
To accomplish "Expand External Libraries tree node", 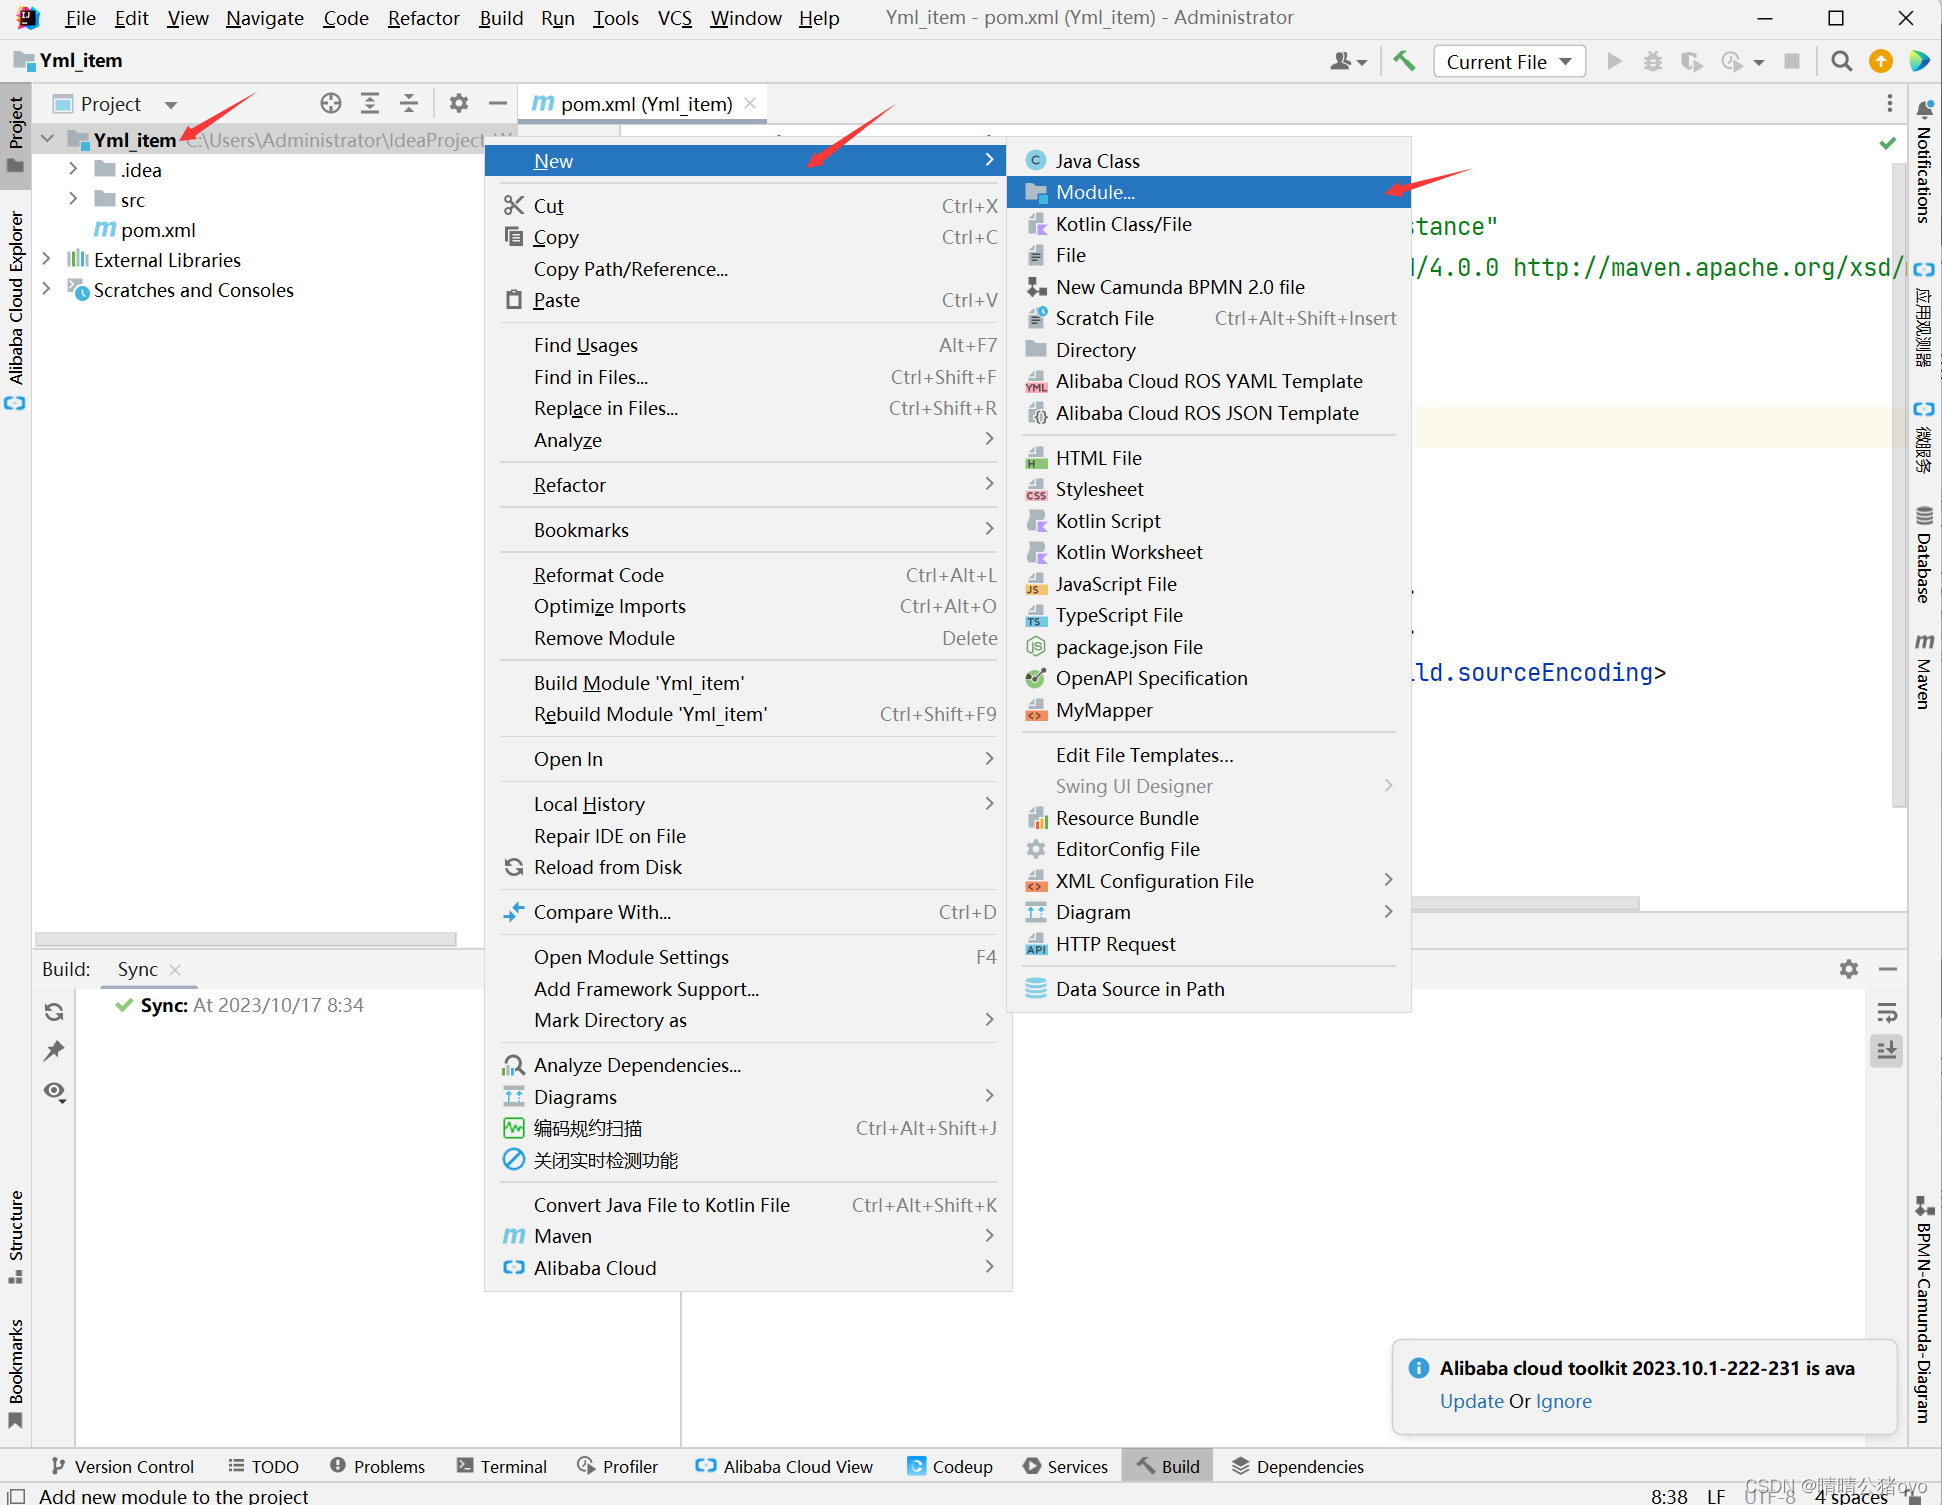I will pyautogui.click(x=46, y=259).
